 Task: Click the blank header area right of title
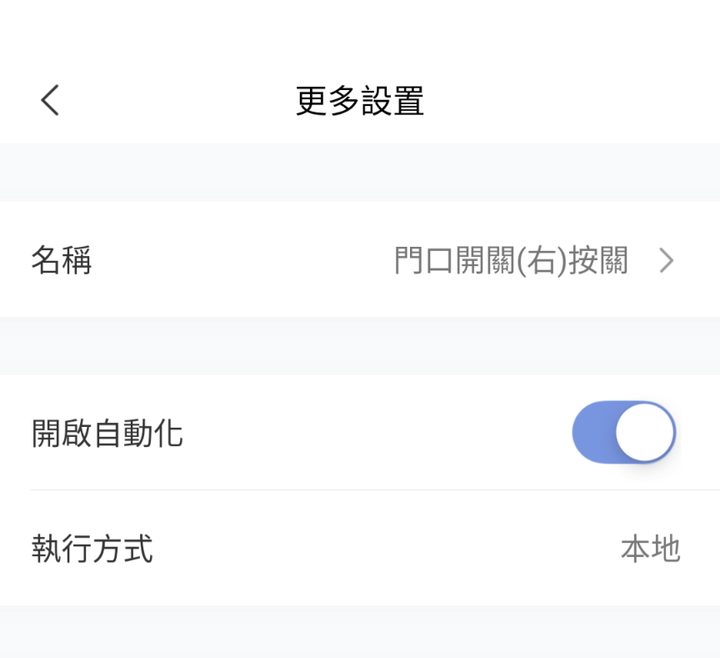572,101
